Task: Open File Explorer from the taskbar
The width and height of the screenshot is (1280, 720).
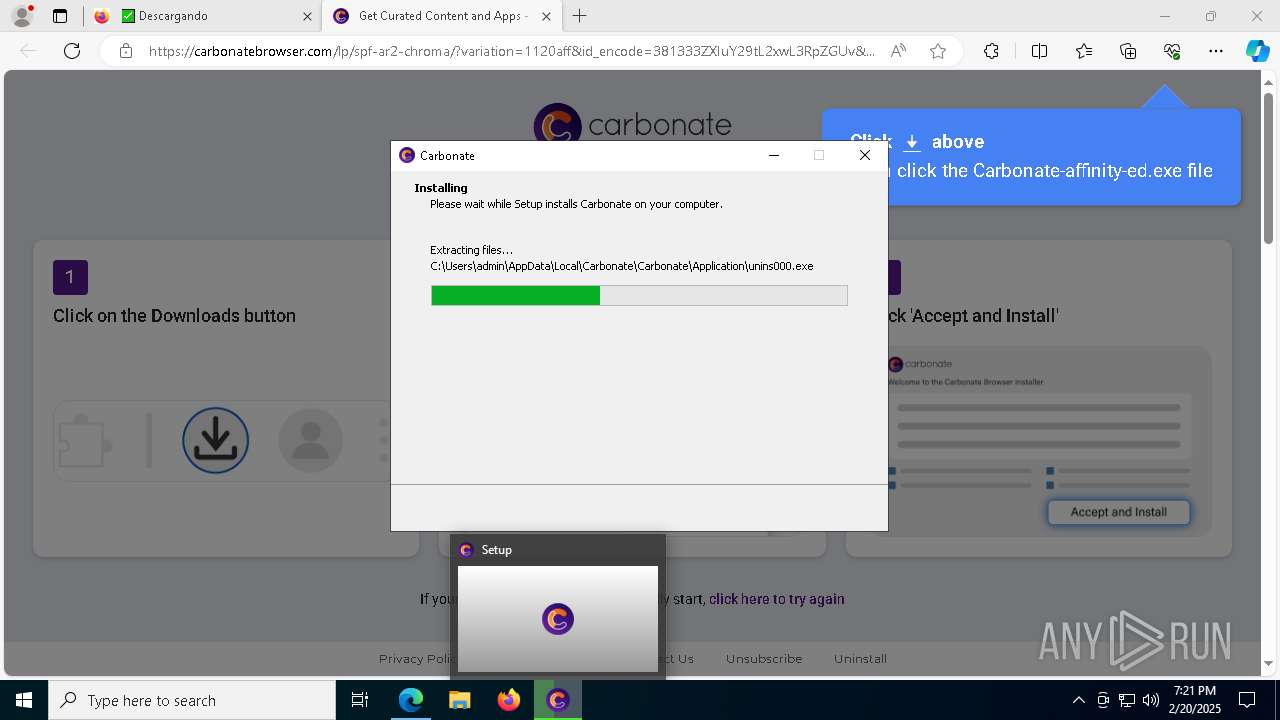Action: coord(459,700)
